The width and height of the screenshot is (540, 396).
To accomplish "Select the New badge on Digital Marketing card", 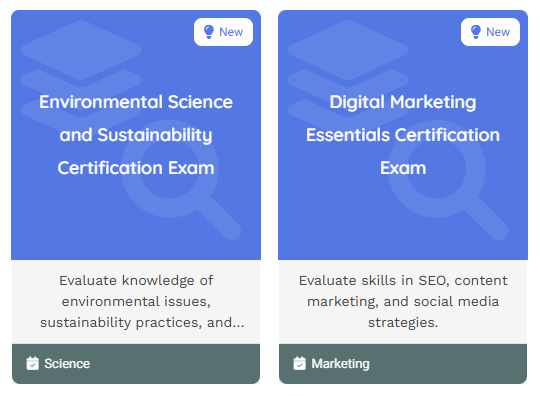I will point(490,32).
